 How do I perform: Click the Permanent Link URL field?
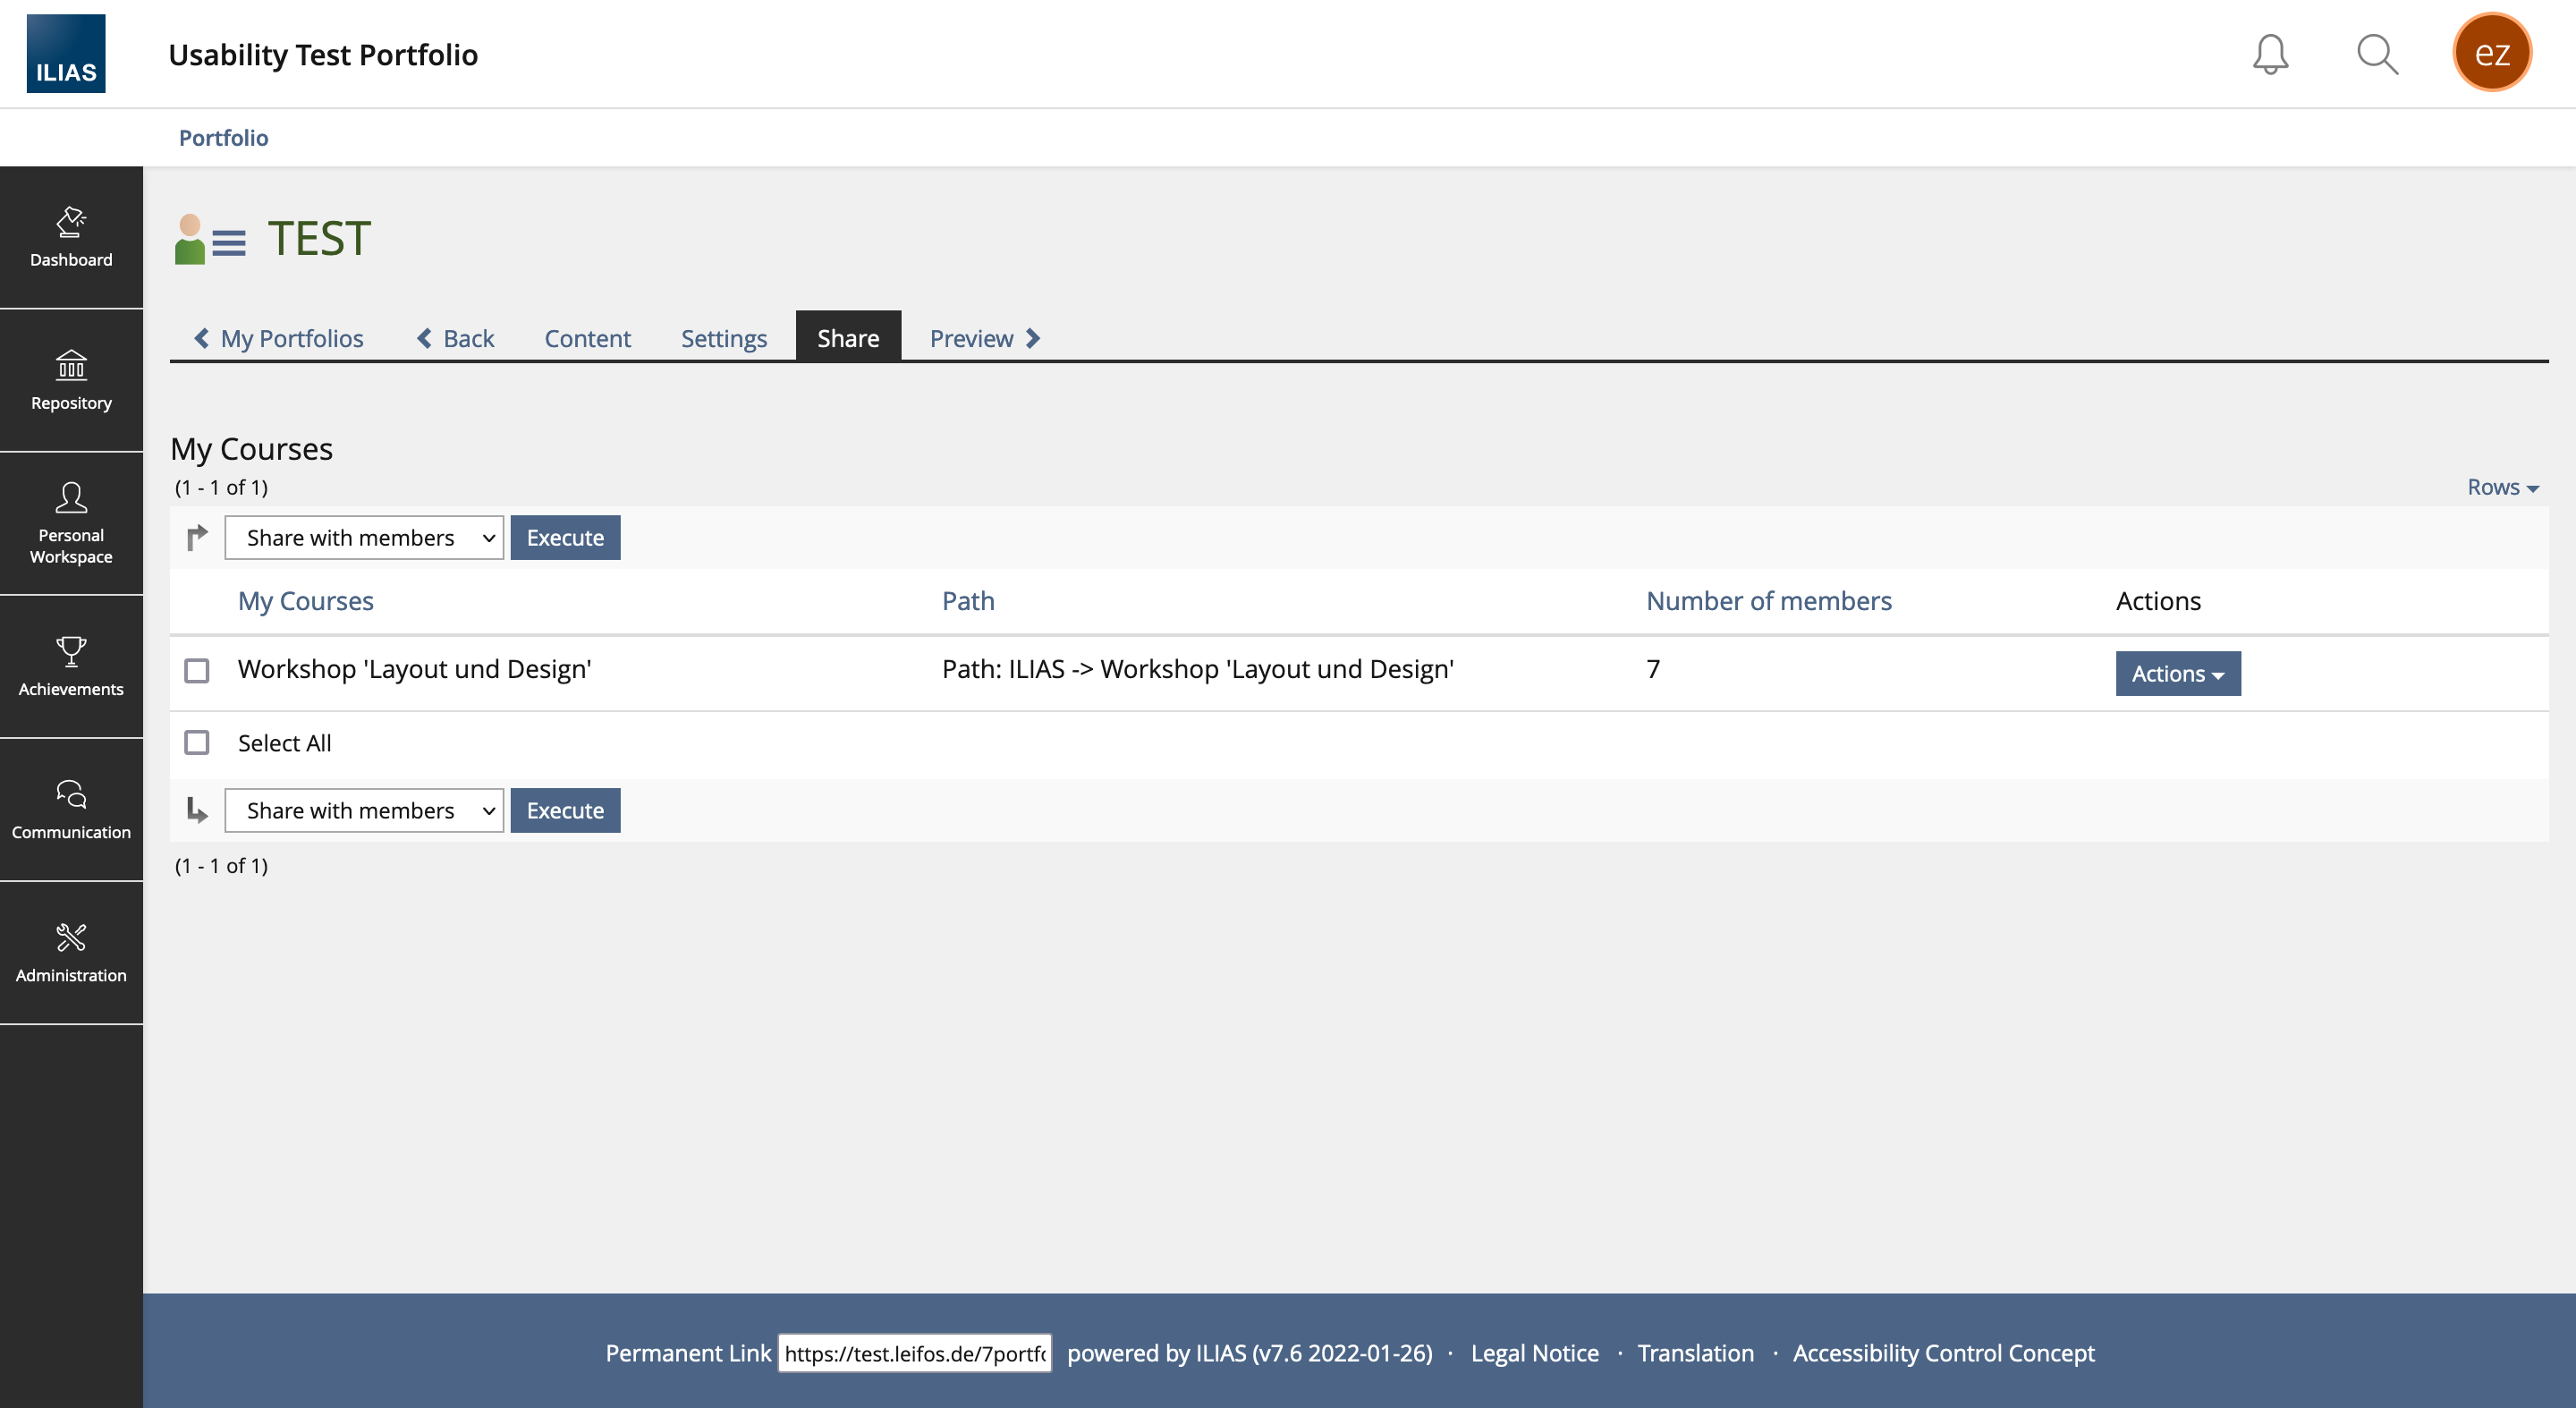[x=914, y=1353]
